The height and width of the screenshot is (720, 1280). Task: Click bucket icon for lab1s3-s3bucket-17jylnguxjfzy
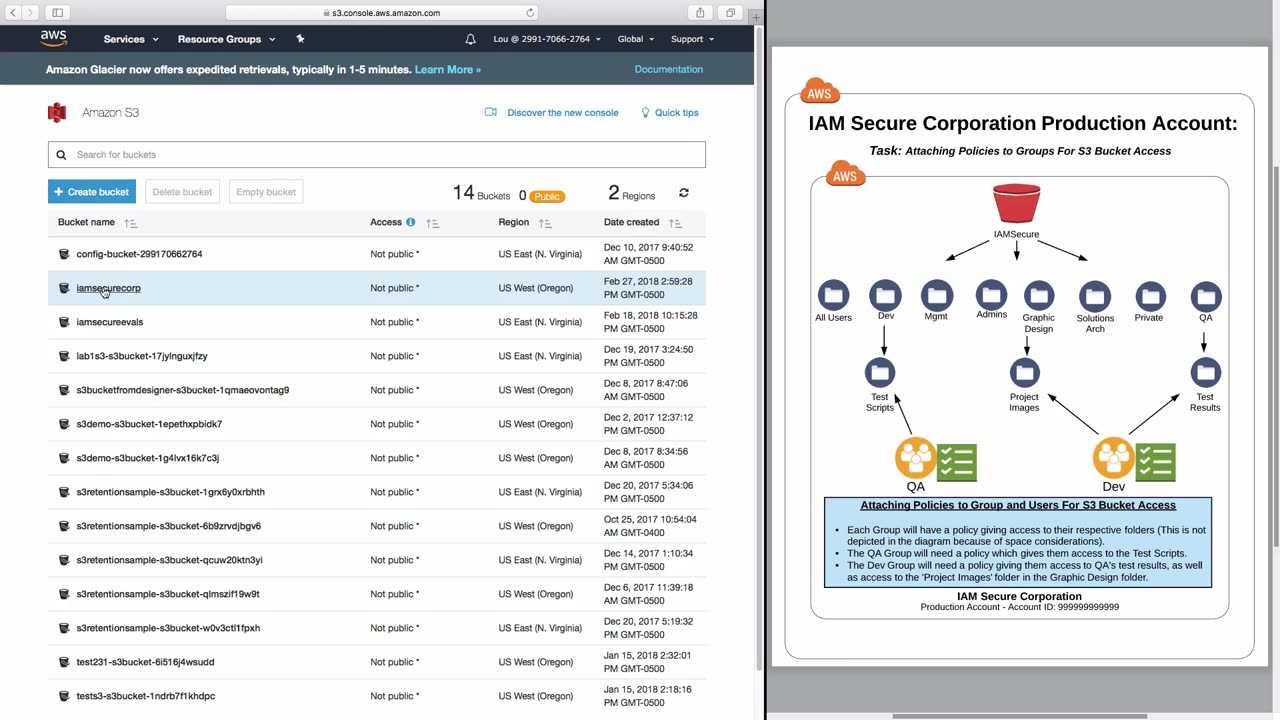coord(64,356)
